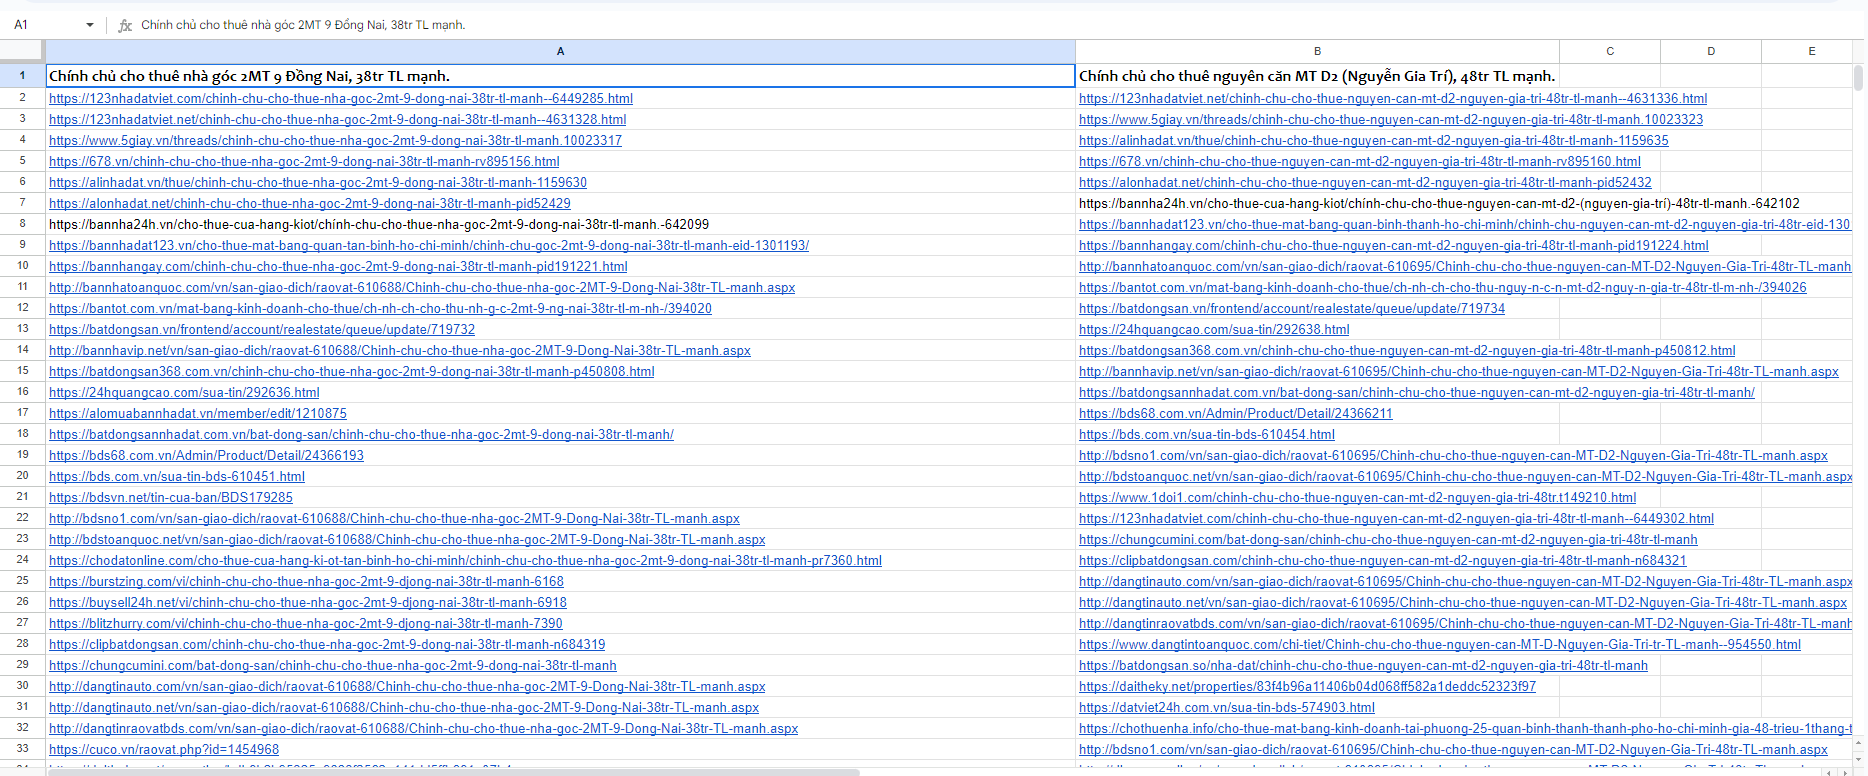Click the select-all corner box above row 1
Screen dimensions: 1868x776
22,51
